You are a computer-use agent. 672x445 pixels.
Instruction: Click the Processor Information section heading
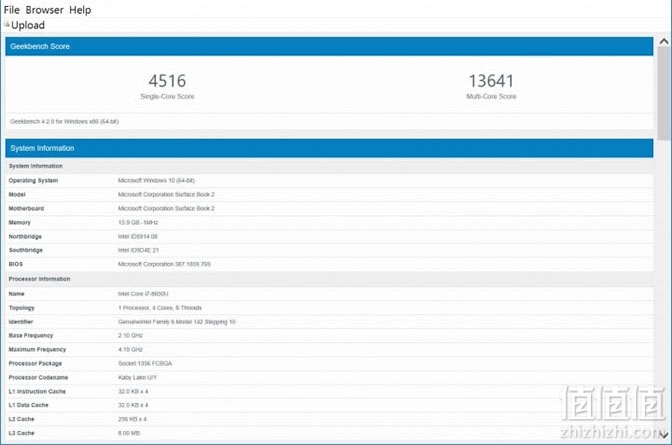tap(39, 279)
